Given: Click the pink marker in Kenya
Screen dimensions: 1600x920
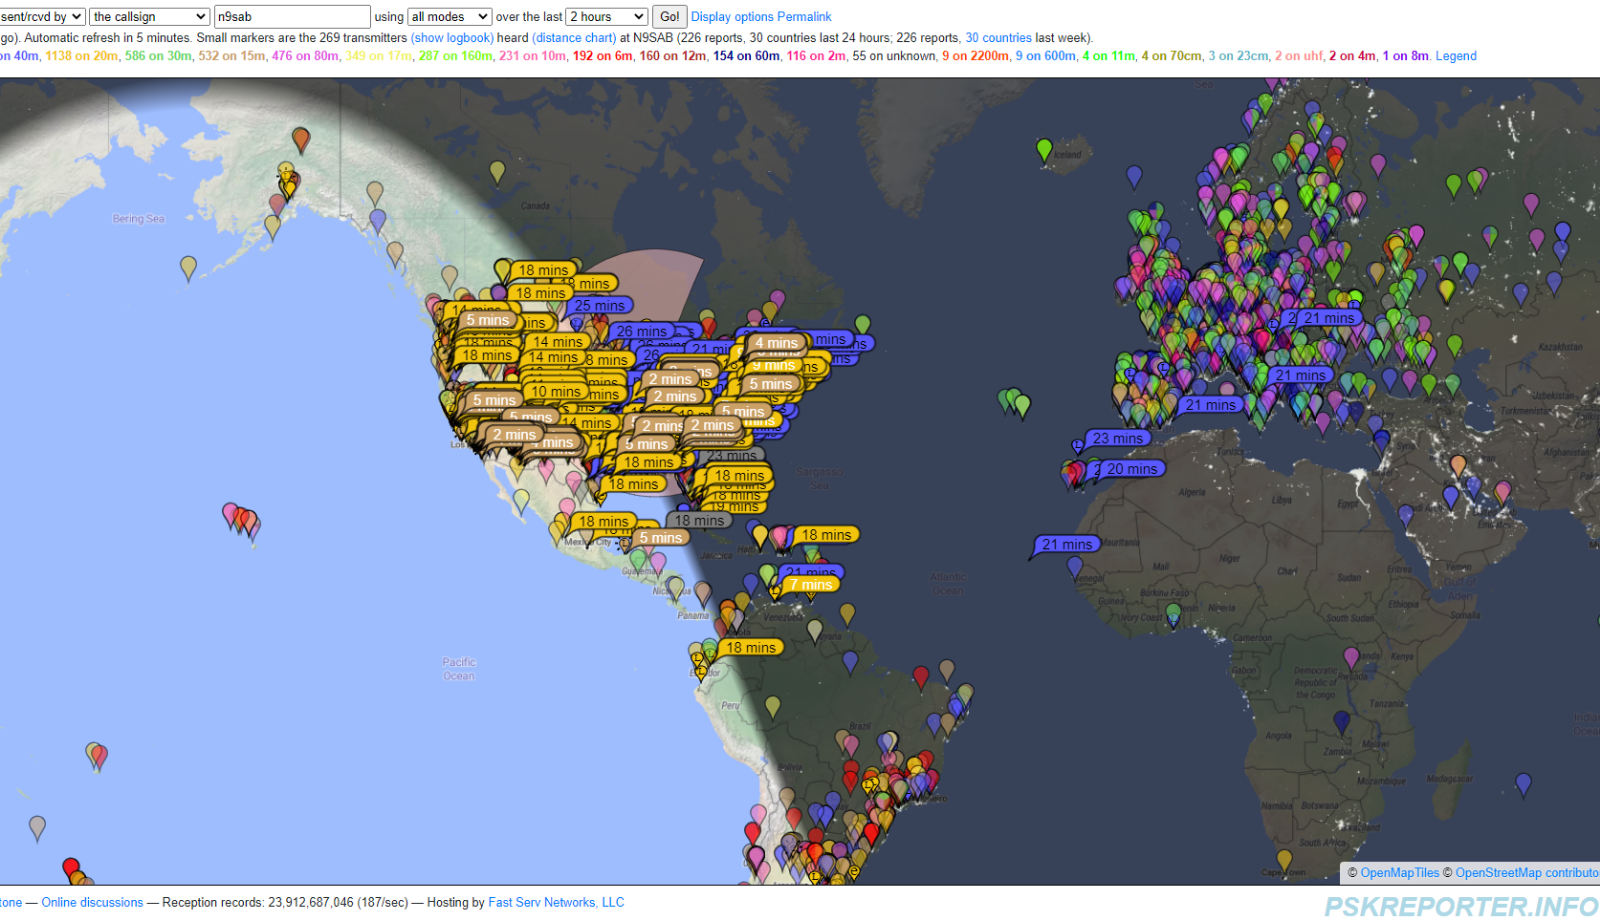Looking at the screenshot, I should [1351, 657].
